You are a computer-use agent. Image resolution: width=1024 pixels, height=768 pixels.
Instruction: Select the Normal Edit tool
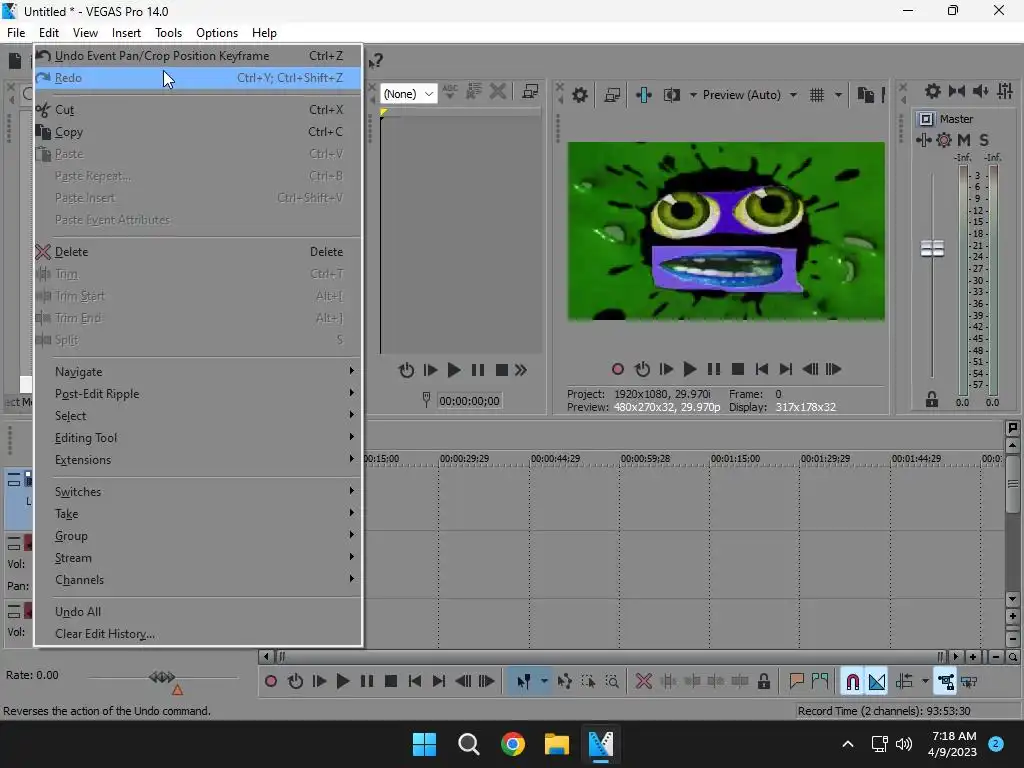[523, 682]
